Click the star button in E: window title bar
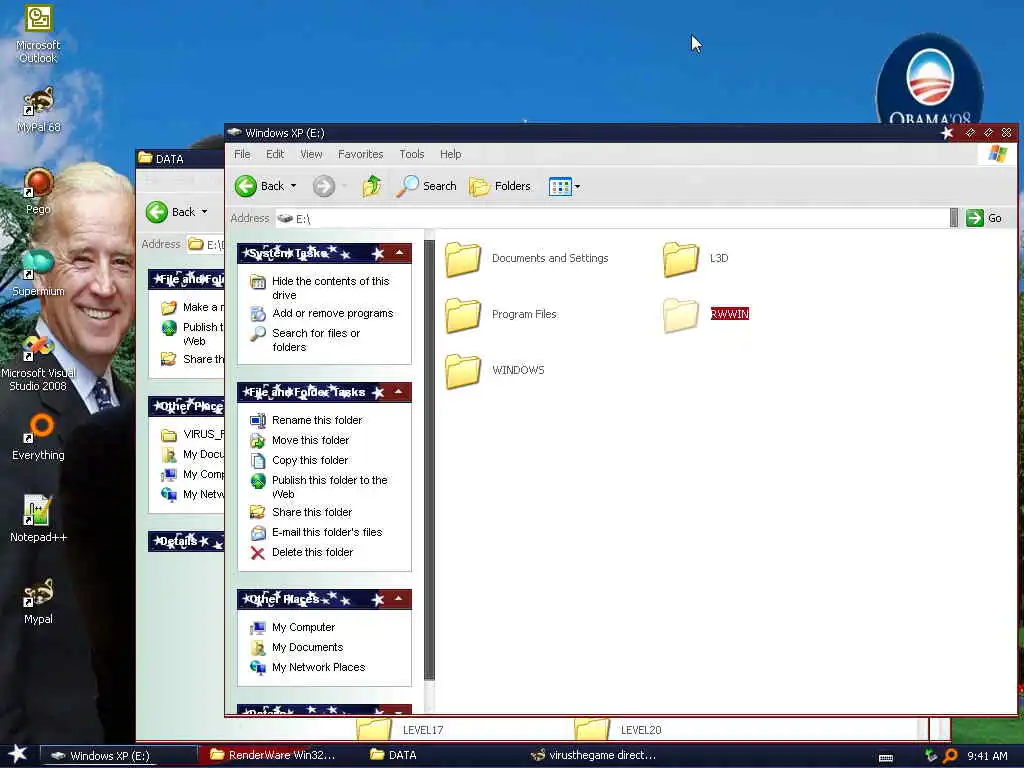 (x=947, y=133)
